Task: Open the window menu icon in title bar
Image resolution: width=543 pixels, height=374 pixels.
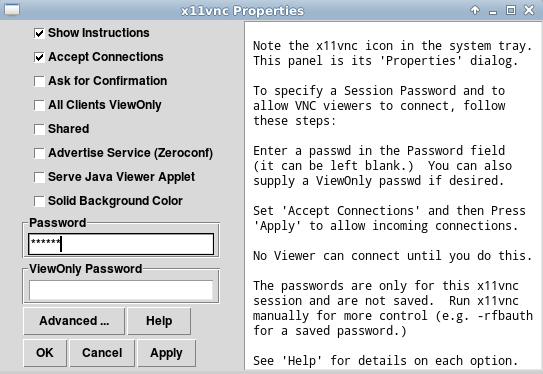Action: (12, 10)
